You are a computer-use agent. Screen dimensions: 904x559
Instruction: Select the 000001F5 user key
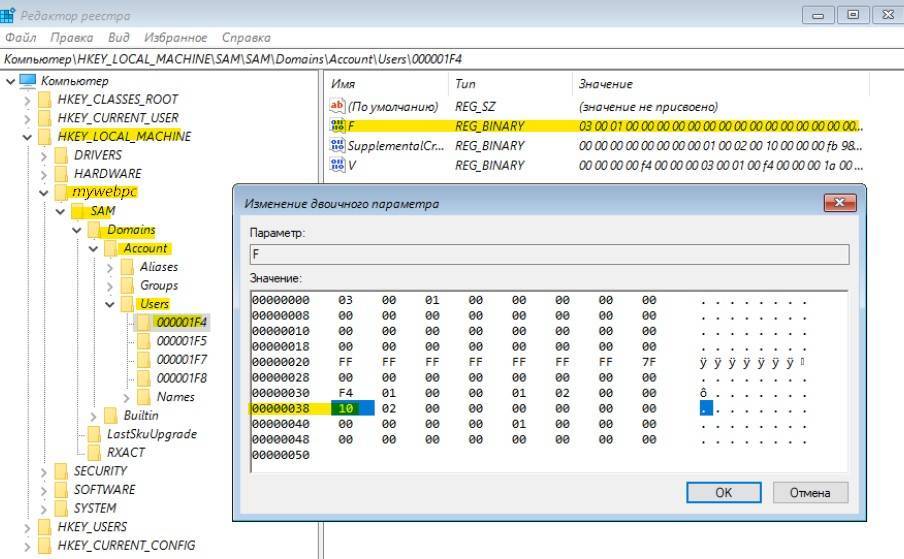click(181, 341)
